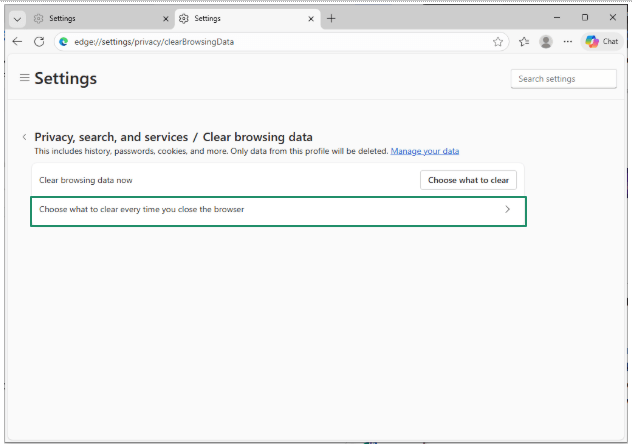Refresh the page with reload icon
Viewport: 632px width, 447px height.
[x=39, y=41]
